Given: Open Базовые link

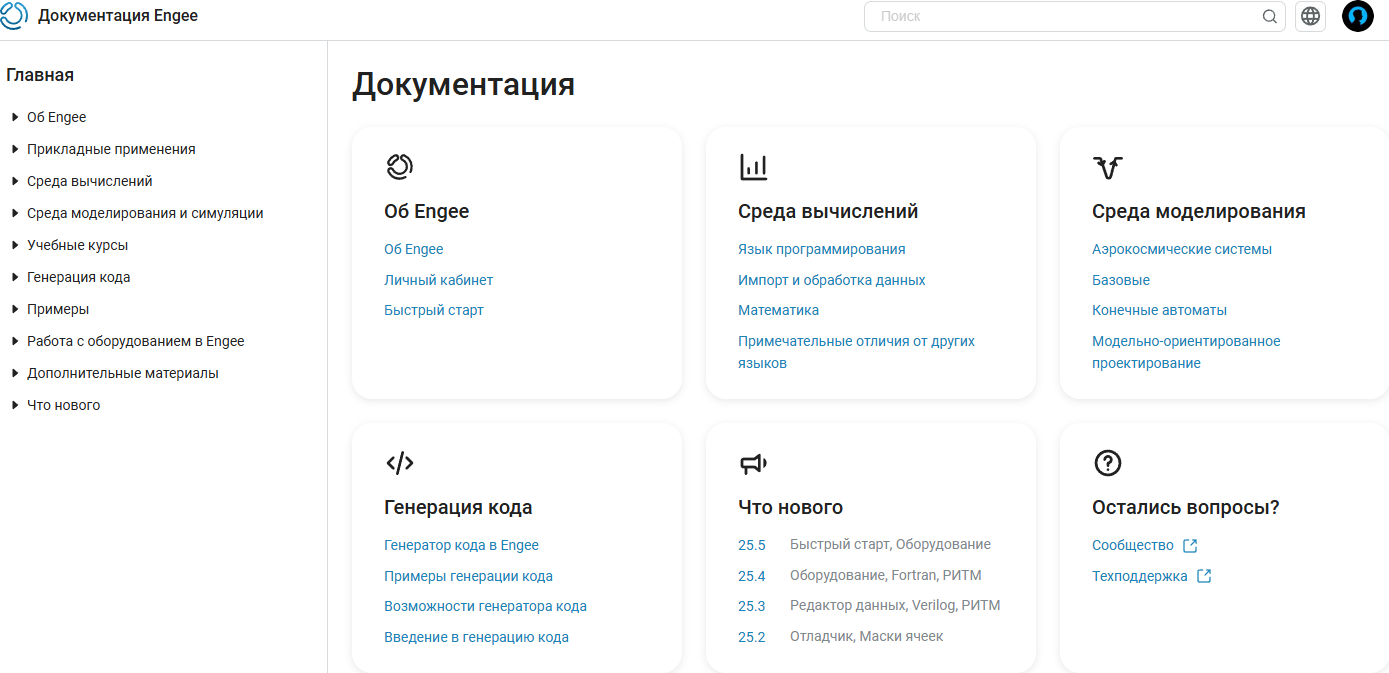Looking at the screenshot, I should (x=1121, y=280).
